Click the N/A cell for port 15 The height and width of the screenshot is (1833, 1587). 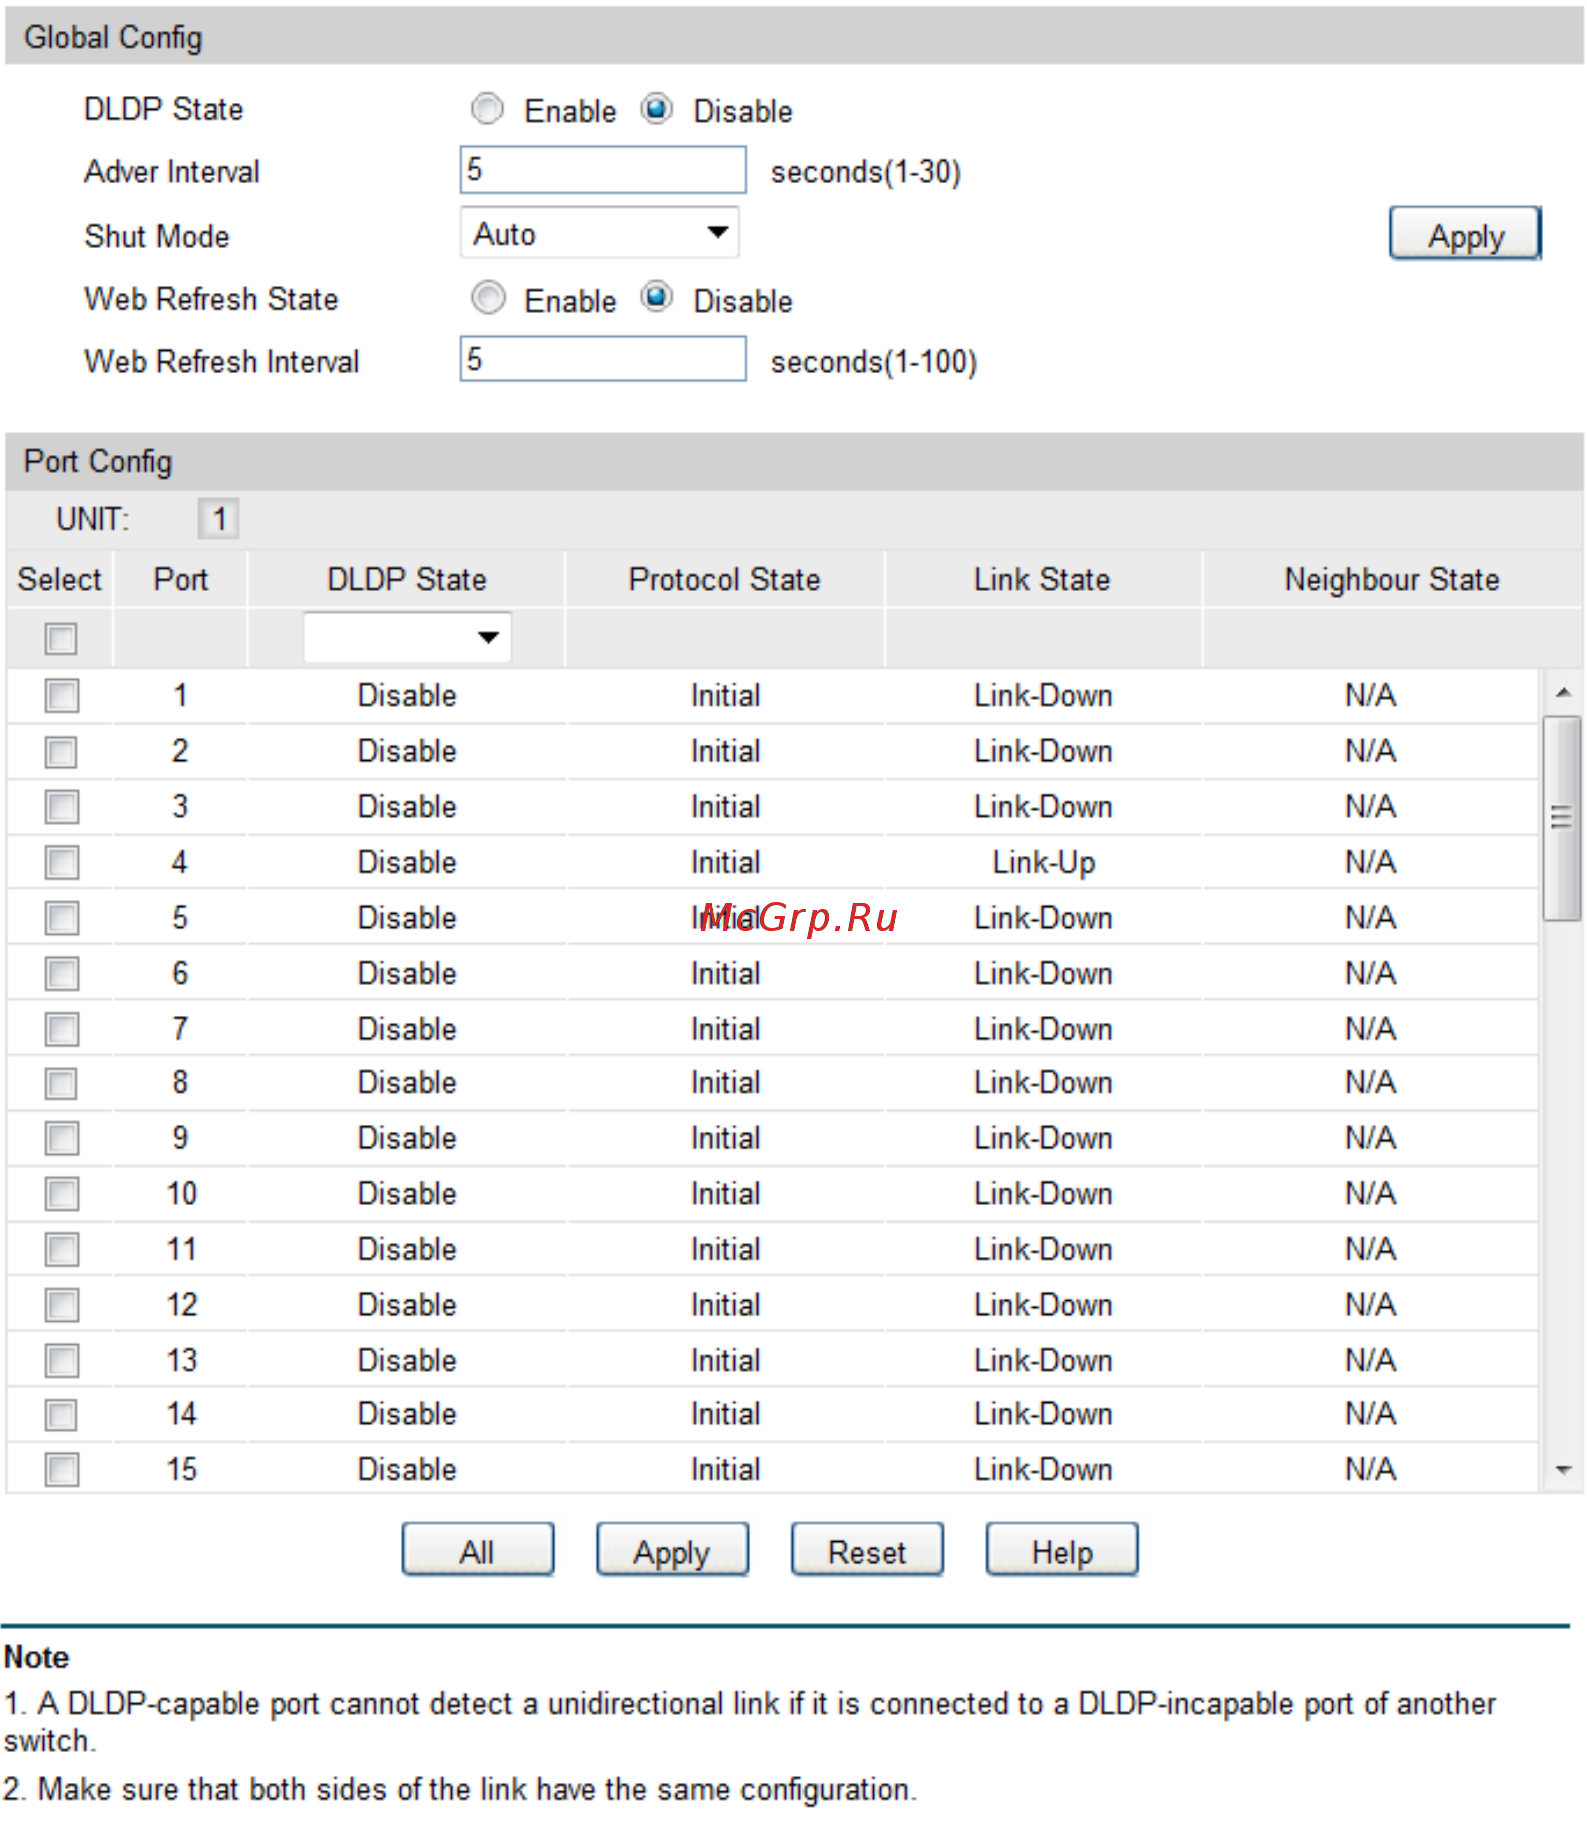(1370, 1470)
